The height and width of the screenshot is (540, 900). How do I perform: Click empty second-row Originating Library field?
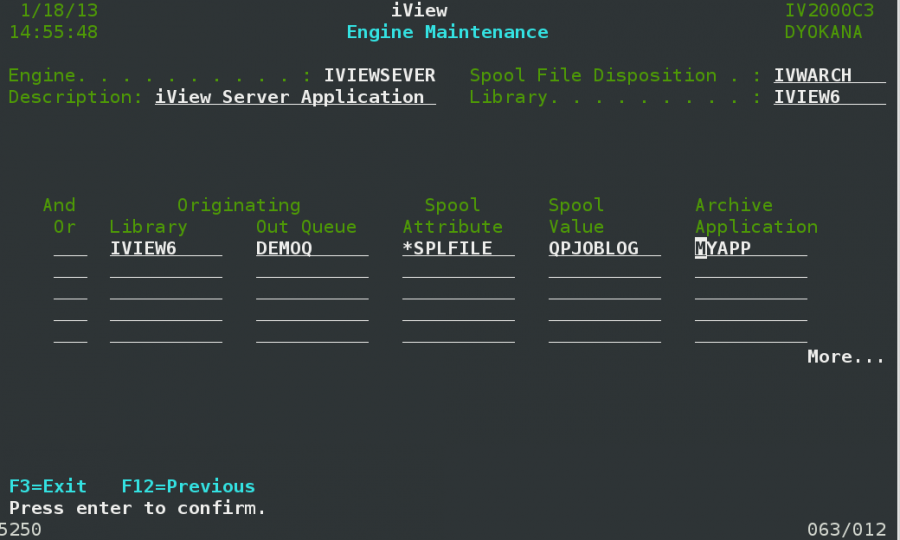(x=166, y=271)
